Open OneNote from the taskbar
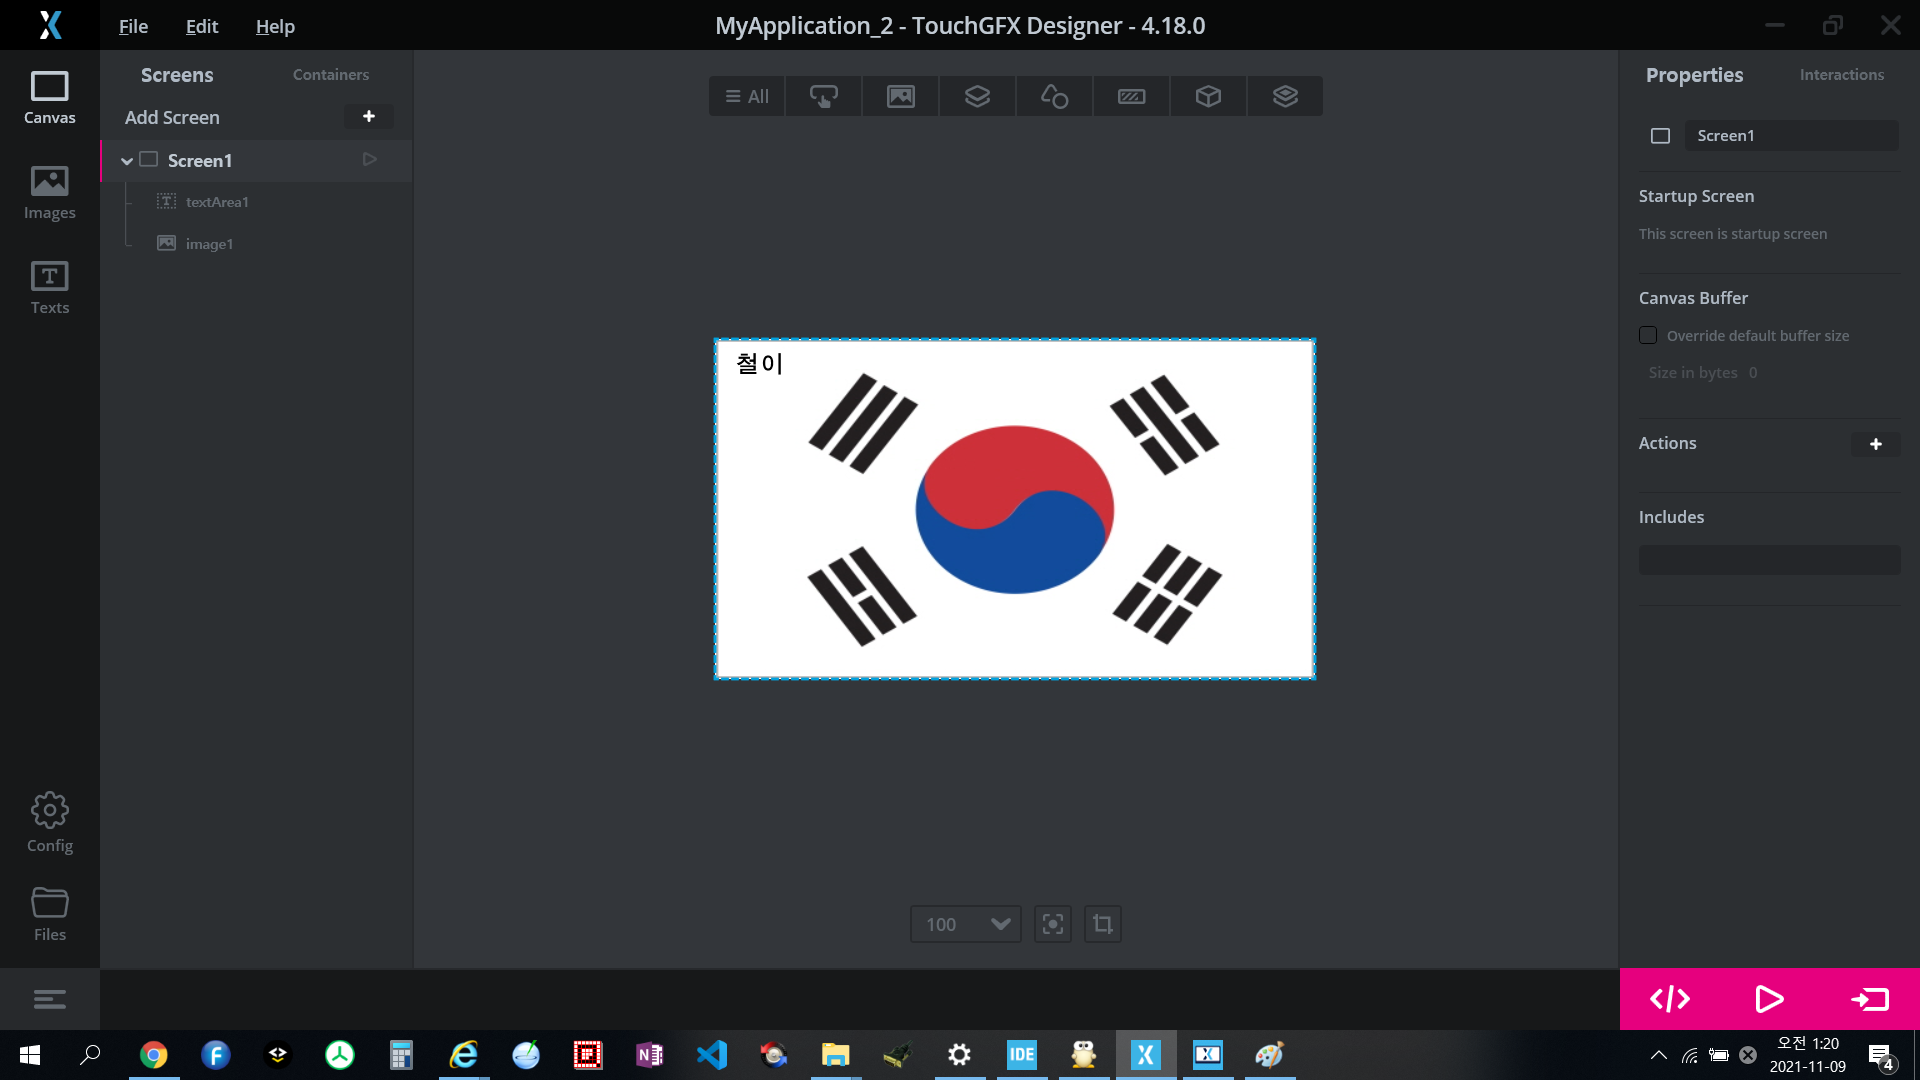1920x1080 pixels. click(x=650, y=1055)
